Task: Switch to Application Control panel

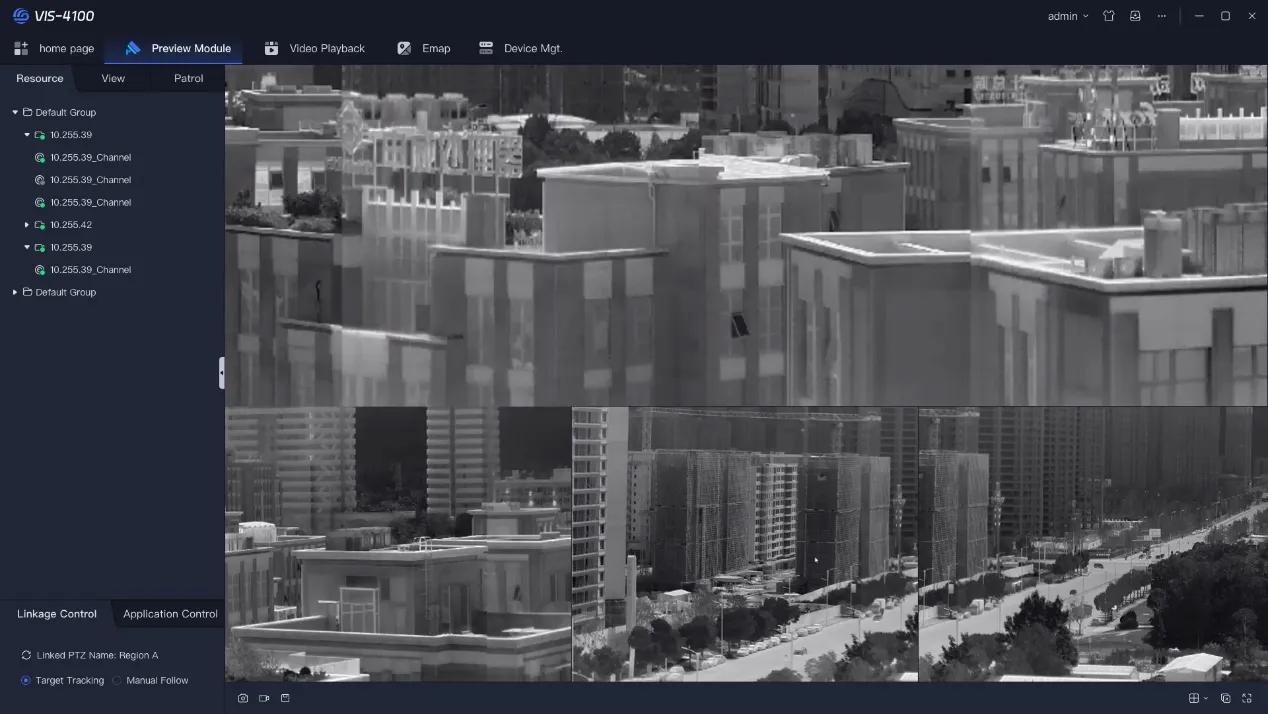Action: 170,614
